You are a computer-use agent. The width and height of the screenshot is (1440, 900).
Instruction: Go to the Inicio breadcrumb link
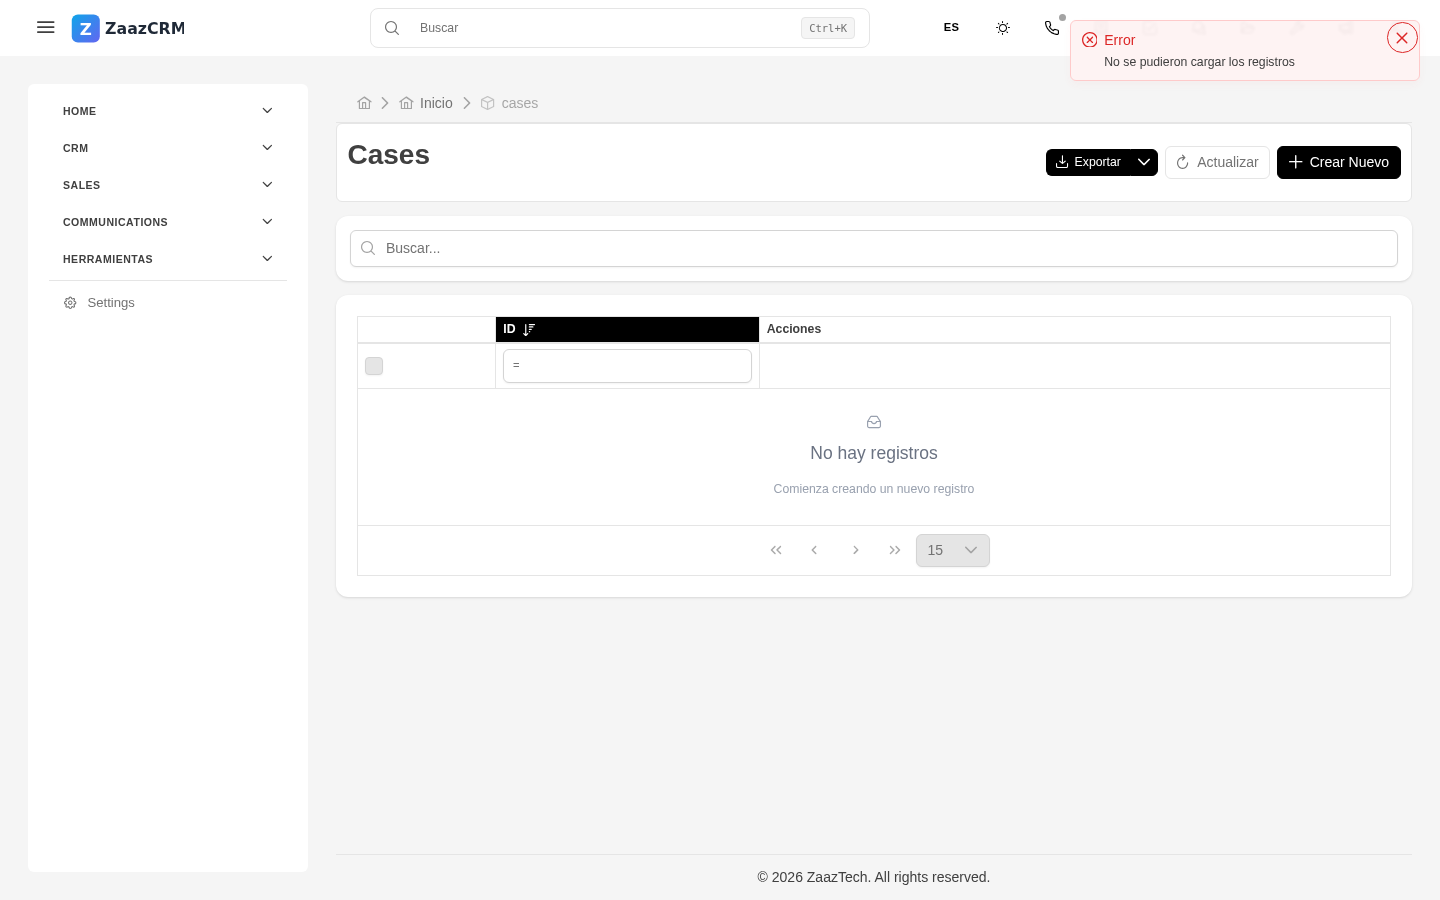426,103
